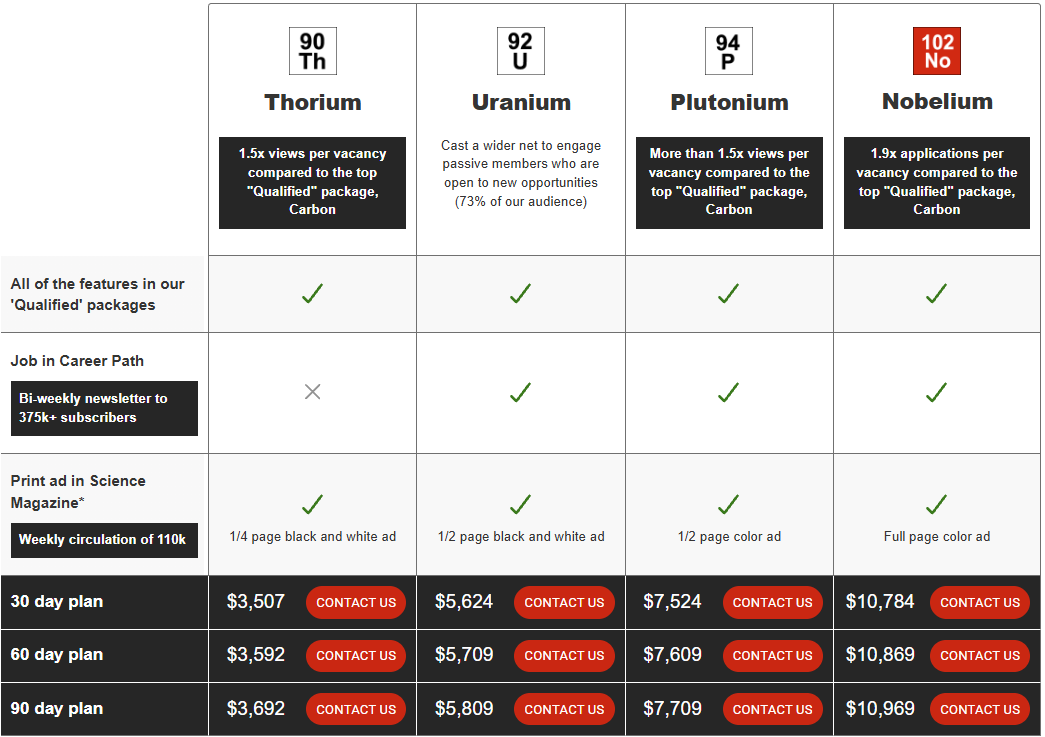1045x737 pixels.
Task: Select the Thorium package heading
Action: pos(313,102)
